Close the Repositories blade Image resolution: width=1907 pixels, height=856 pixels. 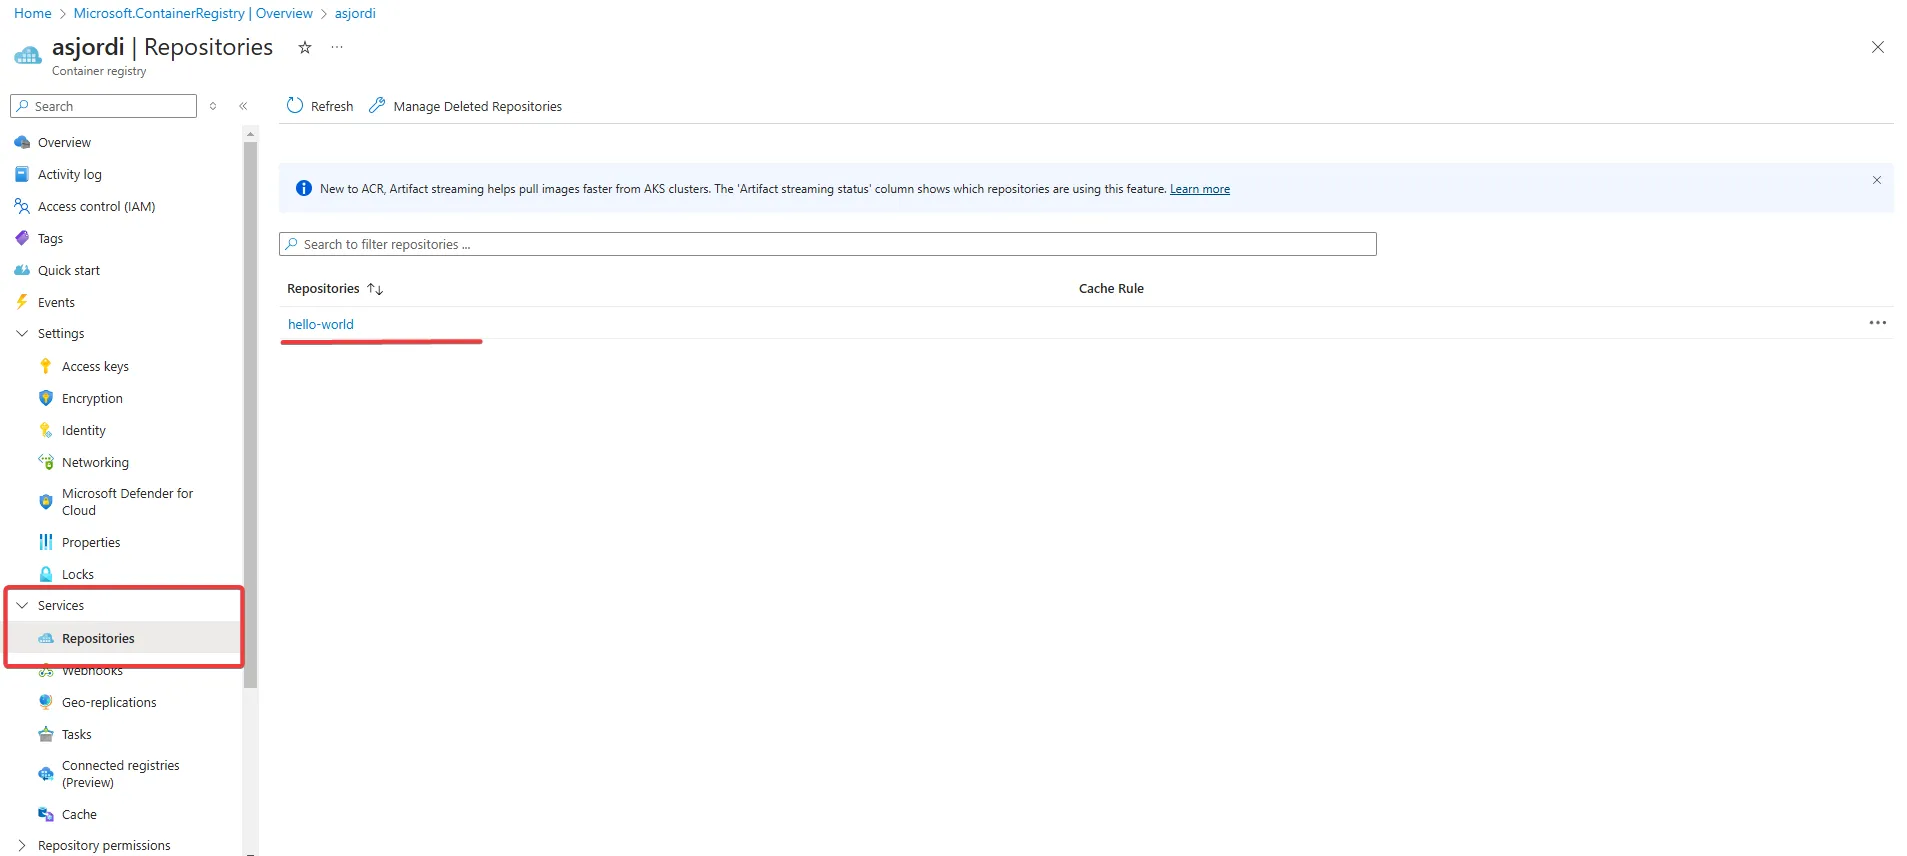(1878, 47)
